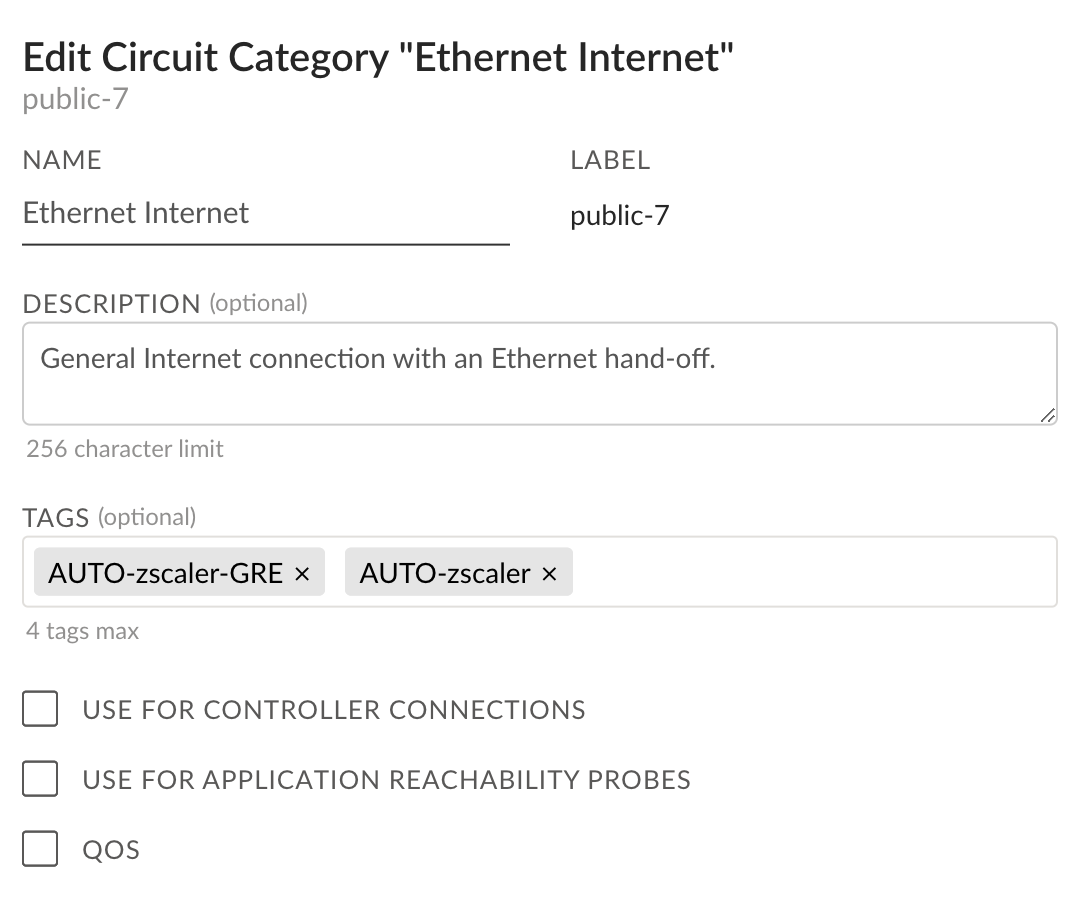Toggle the QOS checkbox
Screen dimensions: 1076x922
pos(40,850)
